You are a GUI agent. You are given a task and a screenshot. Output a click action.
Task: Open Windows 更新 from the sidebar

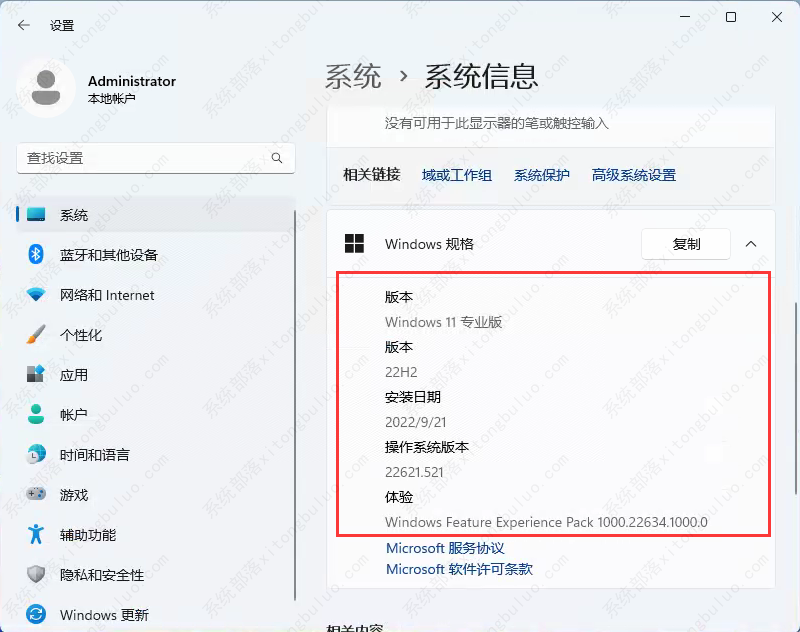point(95,614)
